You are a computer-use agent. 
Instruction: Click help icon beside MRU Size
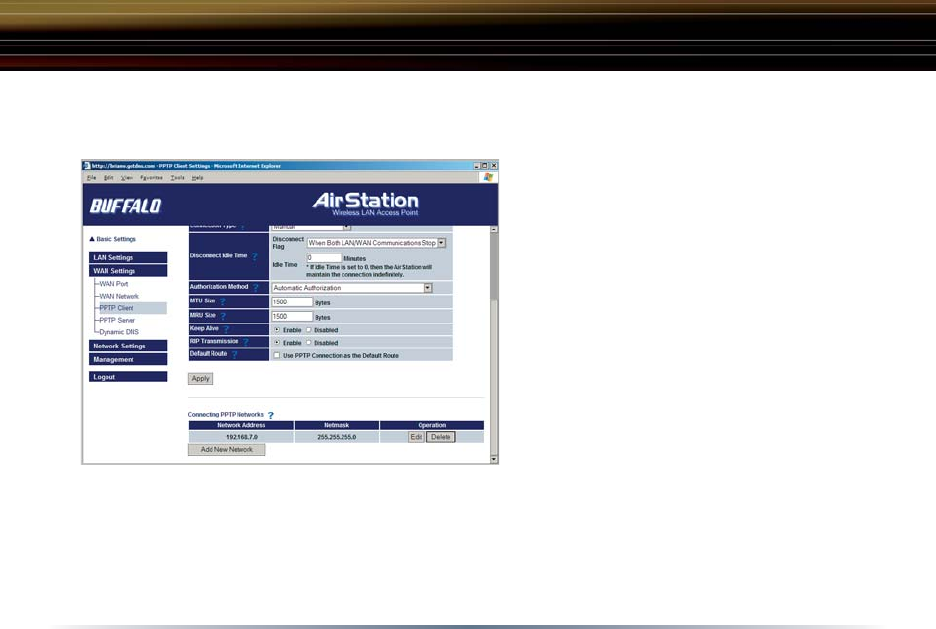223,316
